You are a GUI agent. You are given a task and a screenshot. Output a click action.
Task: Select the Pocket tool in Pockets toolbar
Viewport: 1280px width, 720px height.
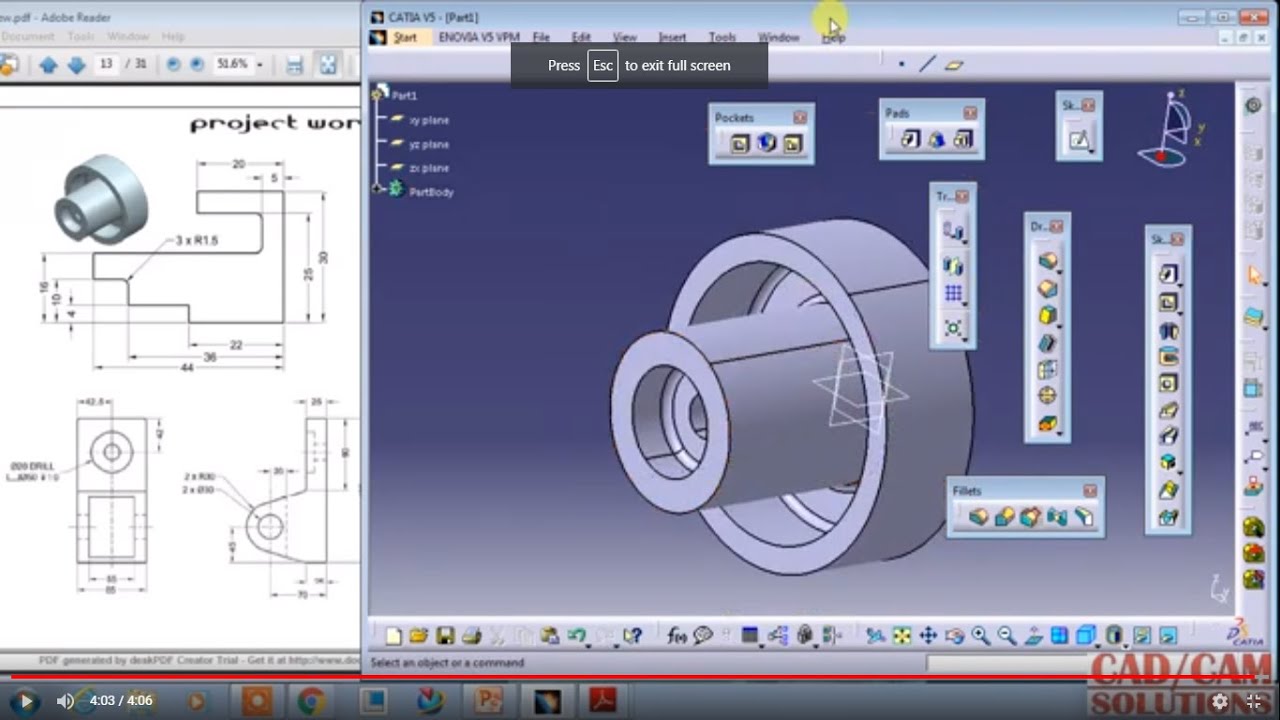(x=739, y=144)
